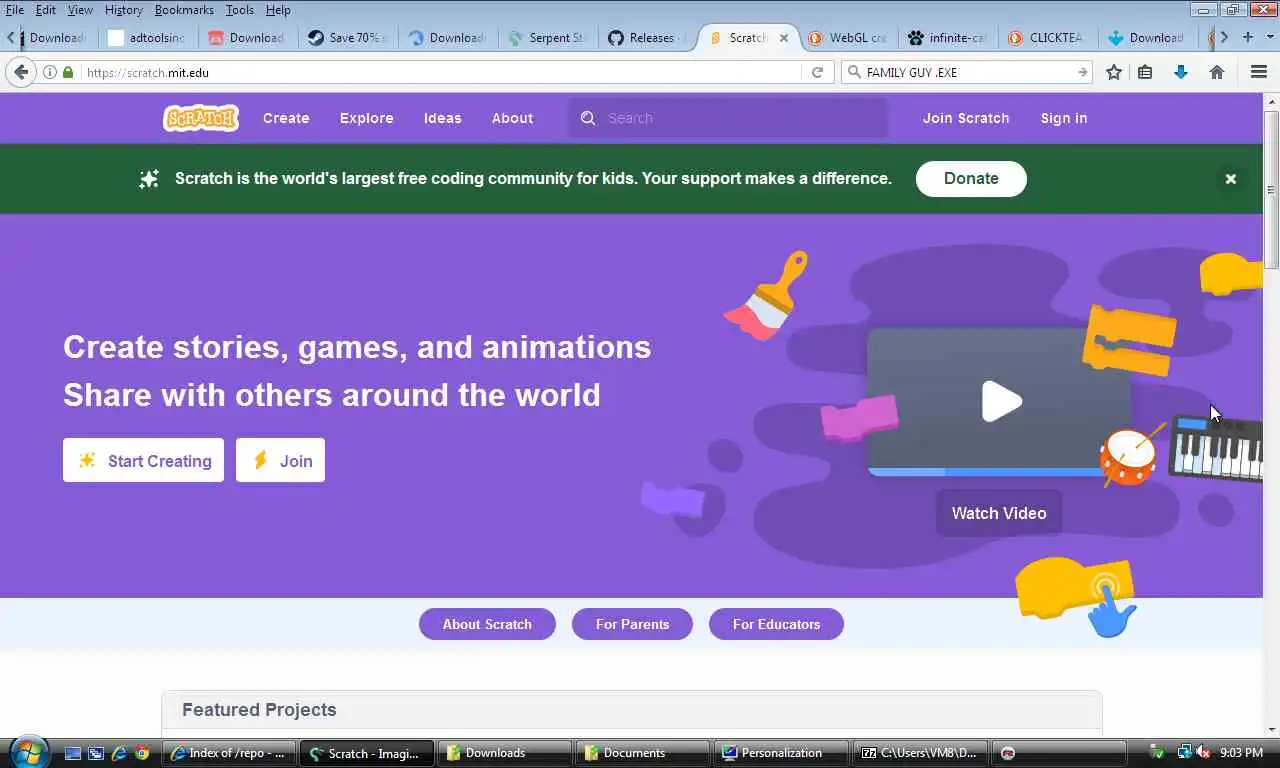Switch to the Releases GitHub tab

click(647, 38)
